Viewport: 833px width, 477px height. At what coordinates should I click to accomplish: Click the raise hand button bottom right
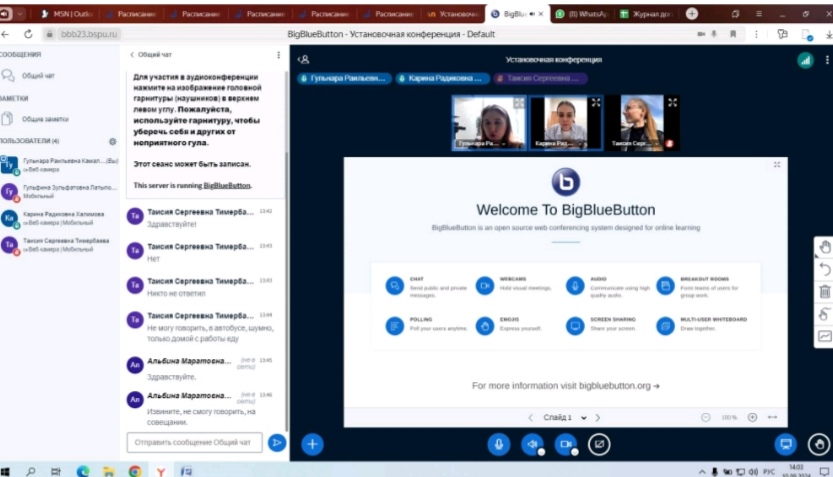(819, 444)
